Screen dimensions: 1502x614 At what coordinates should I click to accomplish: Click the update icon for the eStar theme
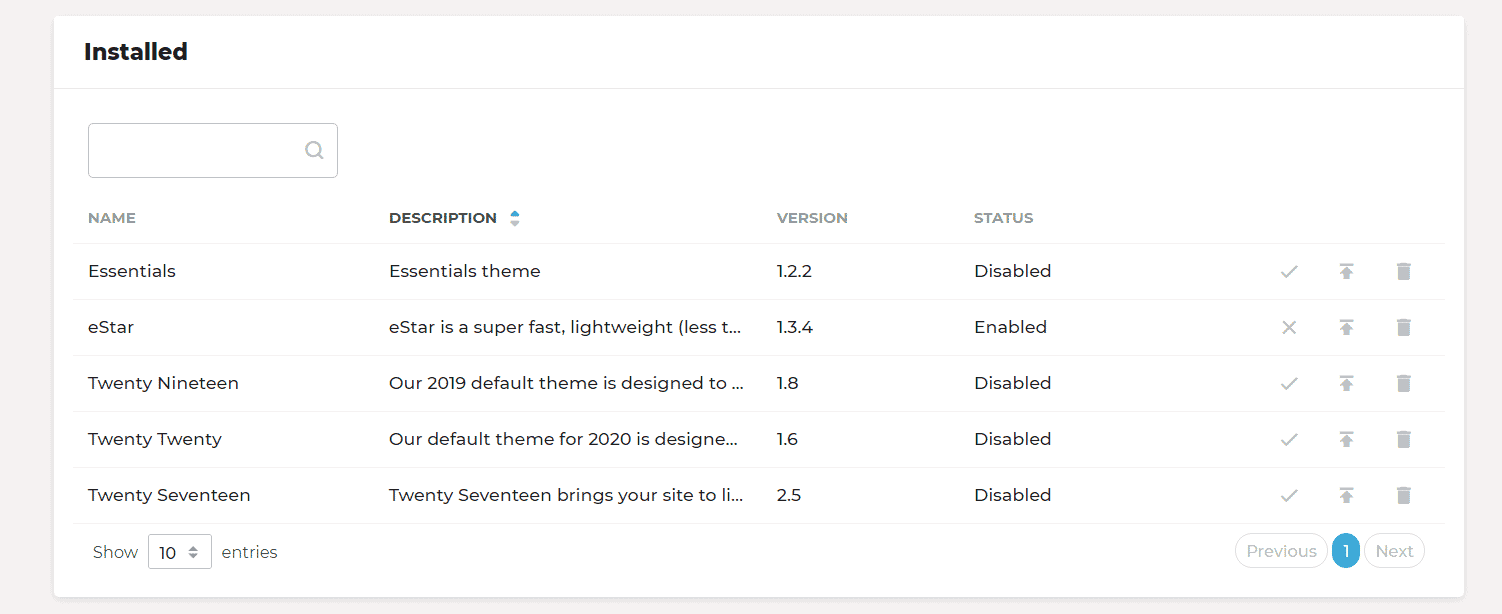(1346, 327)
